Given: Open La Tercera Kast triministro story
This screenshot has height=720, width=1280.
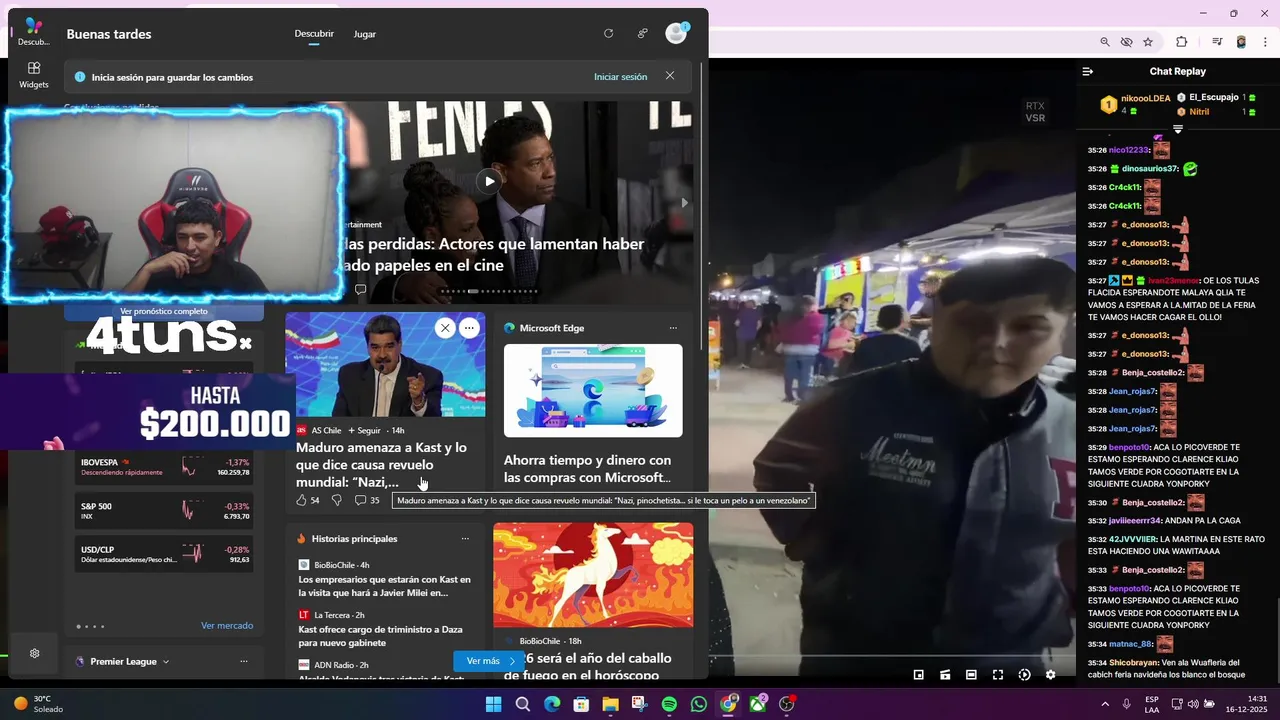Looking at the screenshot, I should pos(380,636).
